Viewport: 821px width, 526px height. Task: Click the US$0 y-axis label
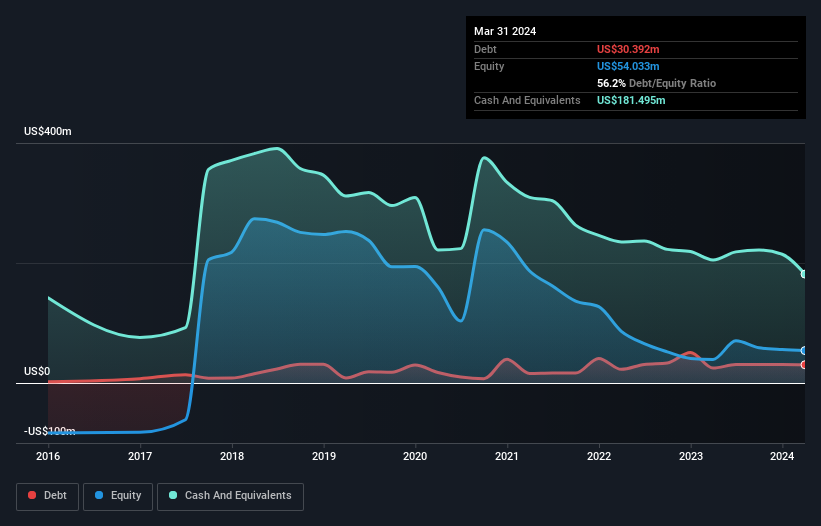[x=37, y=372]
